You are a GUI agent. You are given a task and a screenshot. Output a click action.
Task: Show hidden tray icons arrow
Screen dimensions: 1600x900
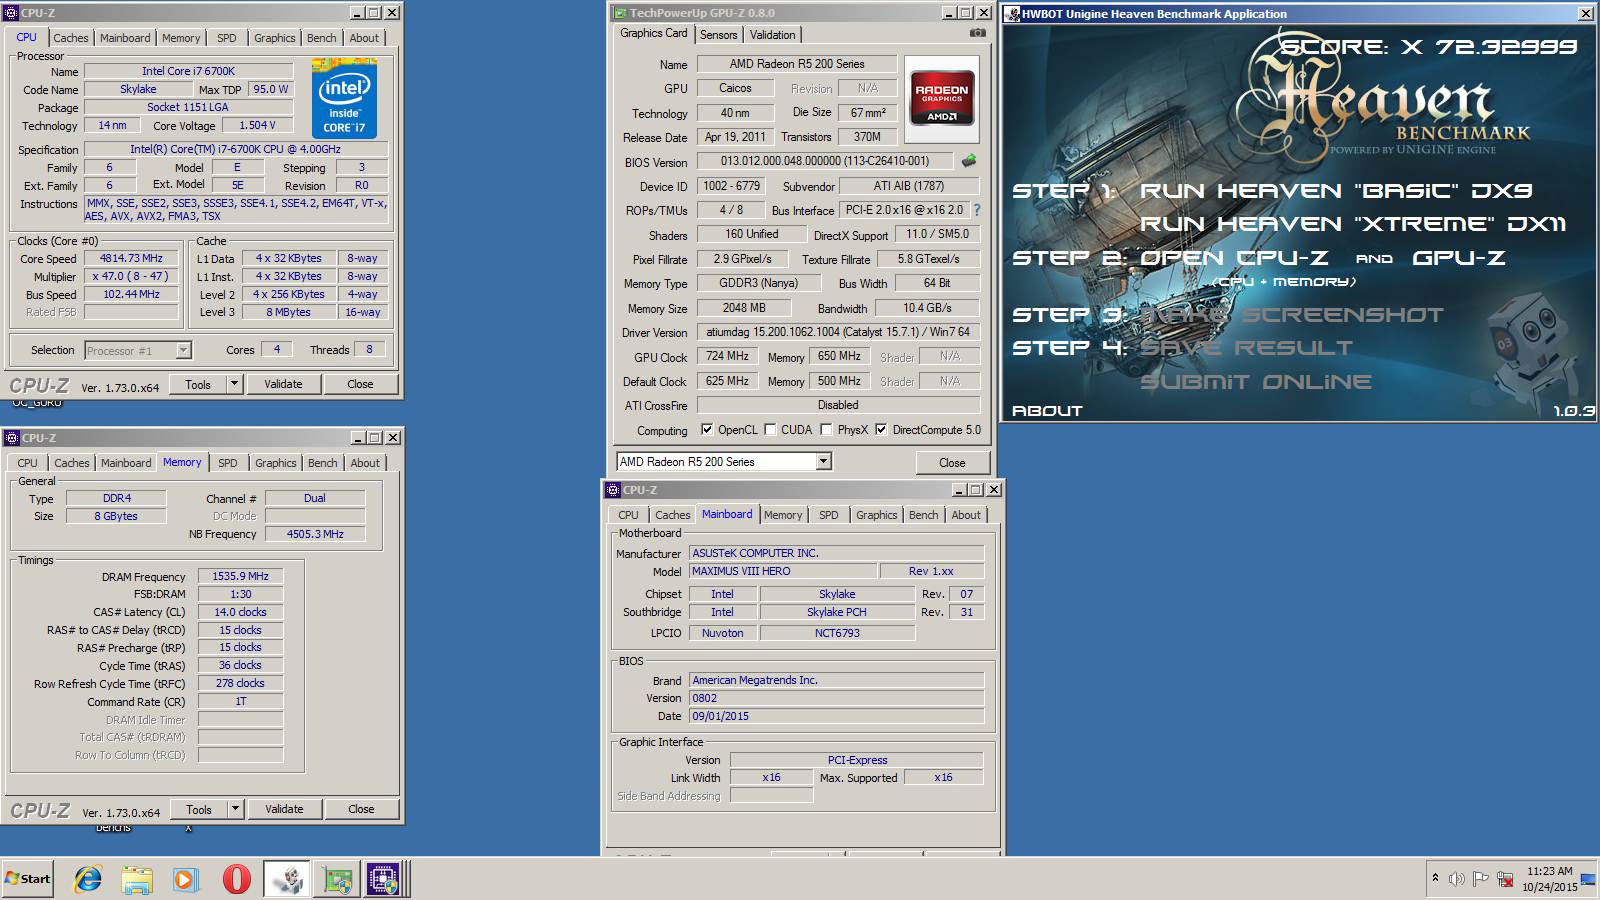(1435, 878)
